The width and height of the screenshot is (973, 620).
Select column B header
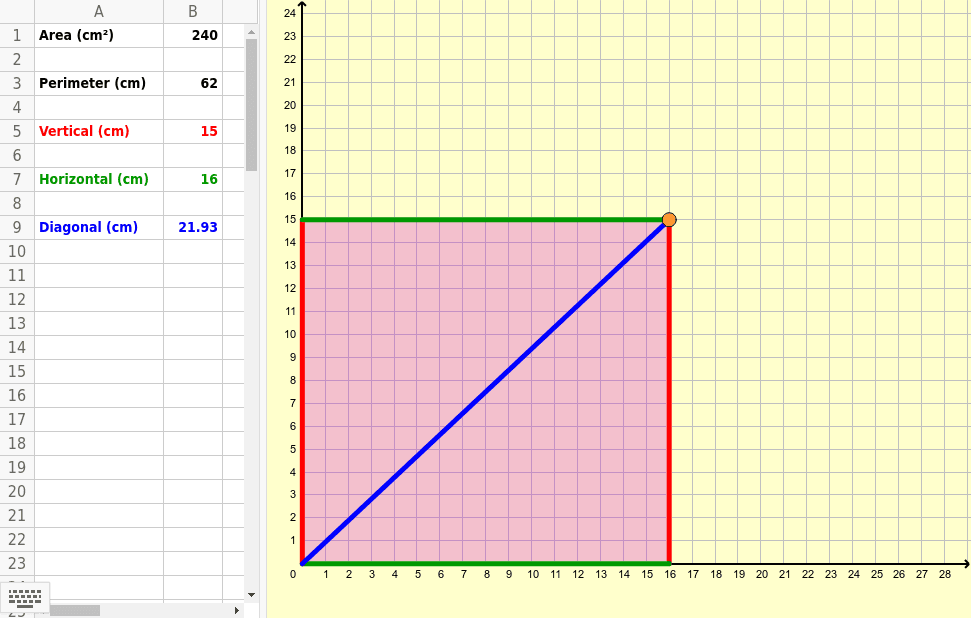tap(193, 12)
